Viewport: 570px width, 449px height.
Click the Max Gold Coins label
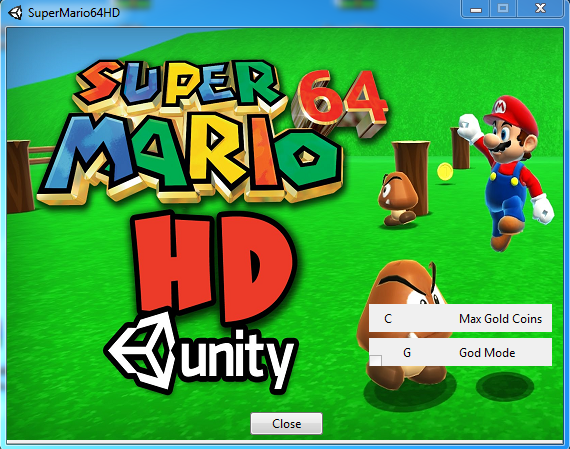tap(500, 319)
